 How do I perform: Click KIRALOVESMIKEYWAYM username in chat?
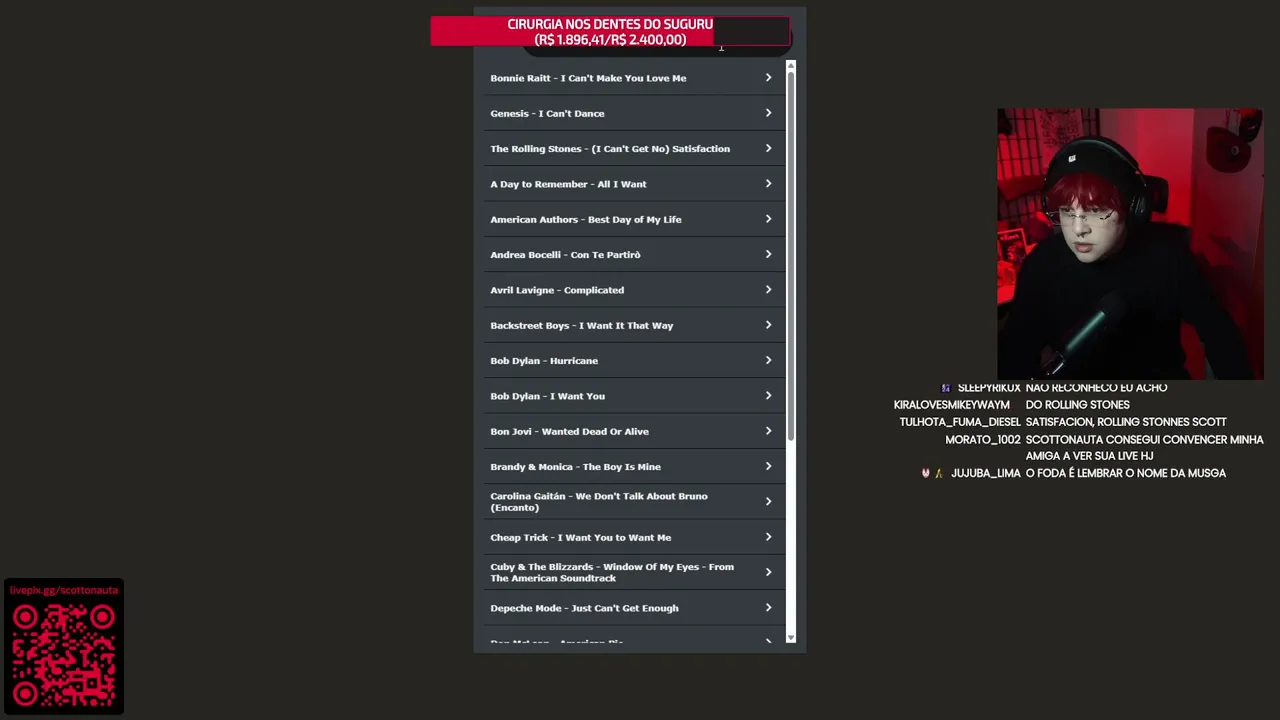[x=951, y=405]
